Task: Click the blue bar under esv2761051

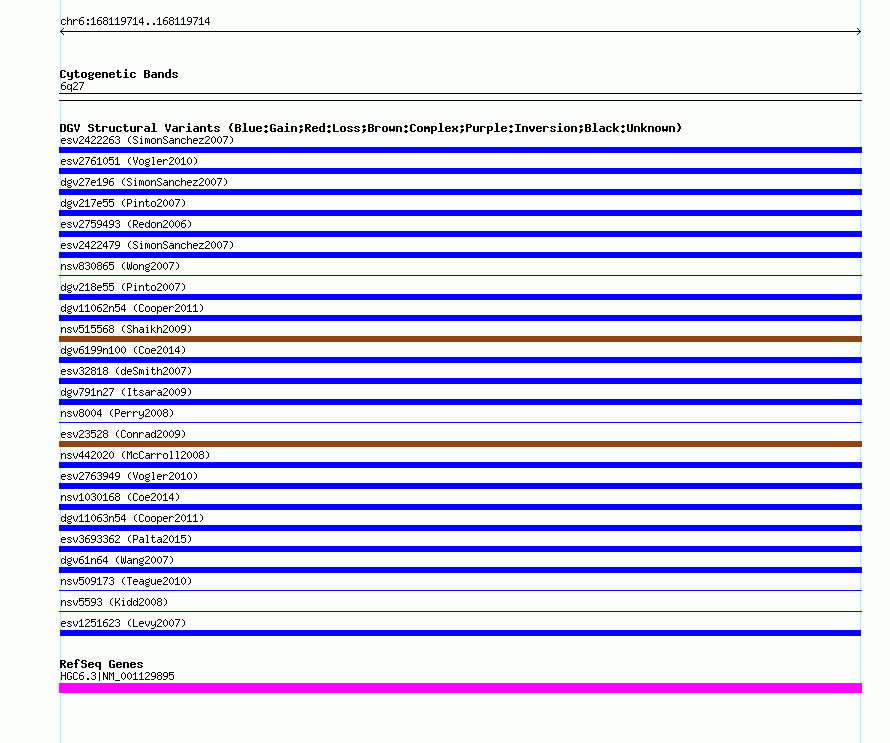Action: [460, 171]
